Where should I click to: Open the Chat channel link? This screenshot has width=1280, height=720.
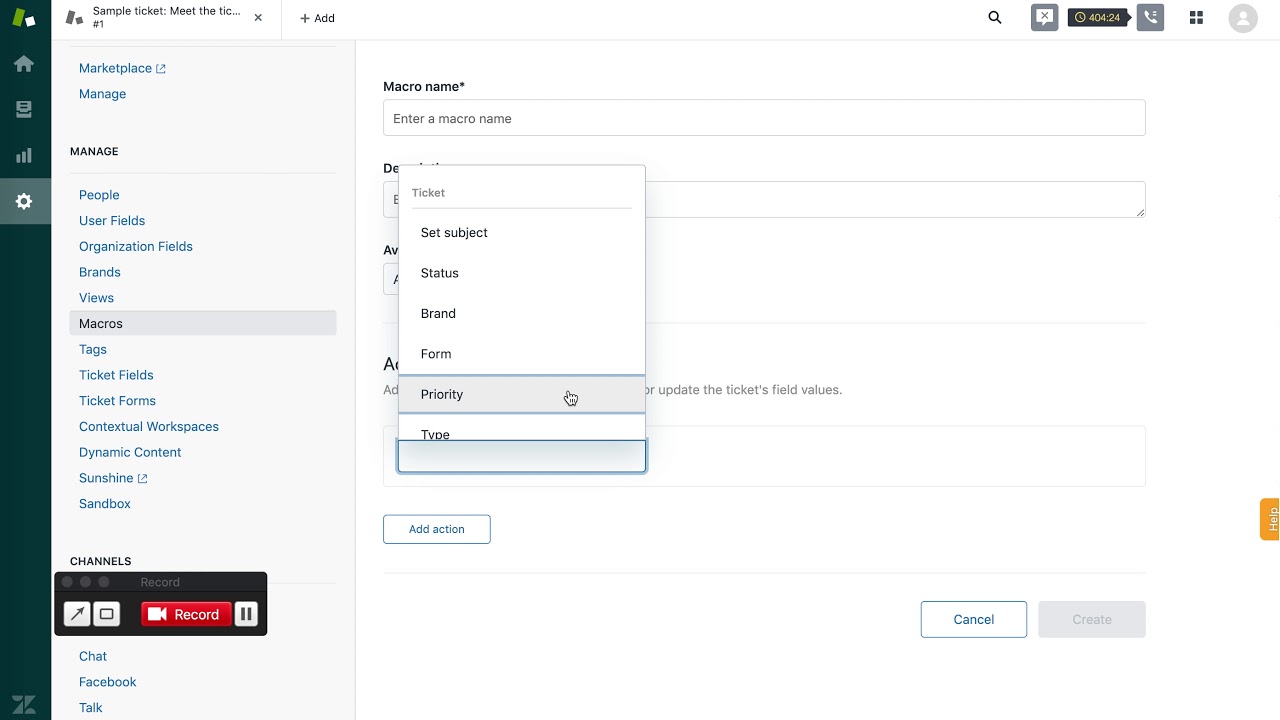[93, 656]
